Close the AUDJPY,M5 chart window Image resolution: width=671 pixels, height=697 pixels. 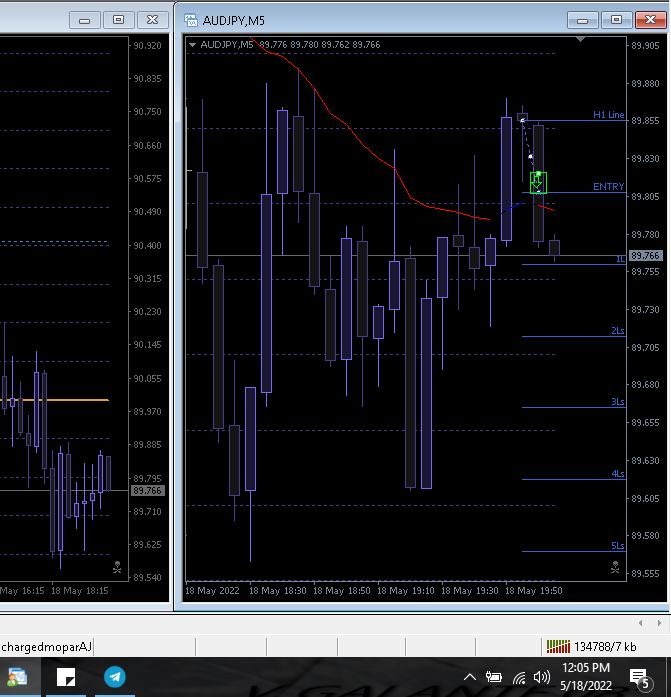(x=650, y=20)
